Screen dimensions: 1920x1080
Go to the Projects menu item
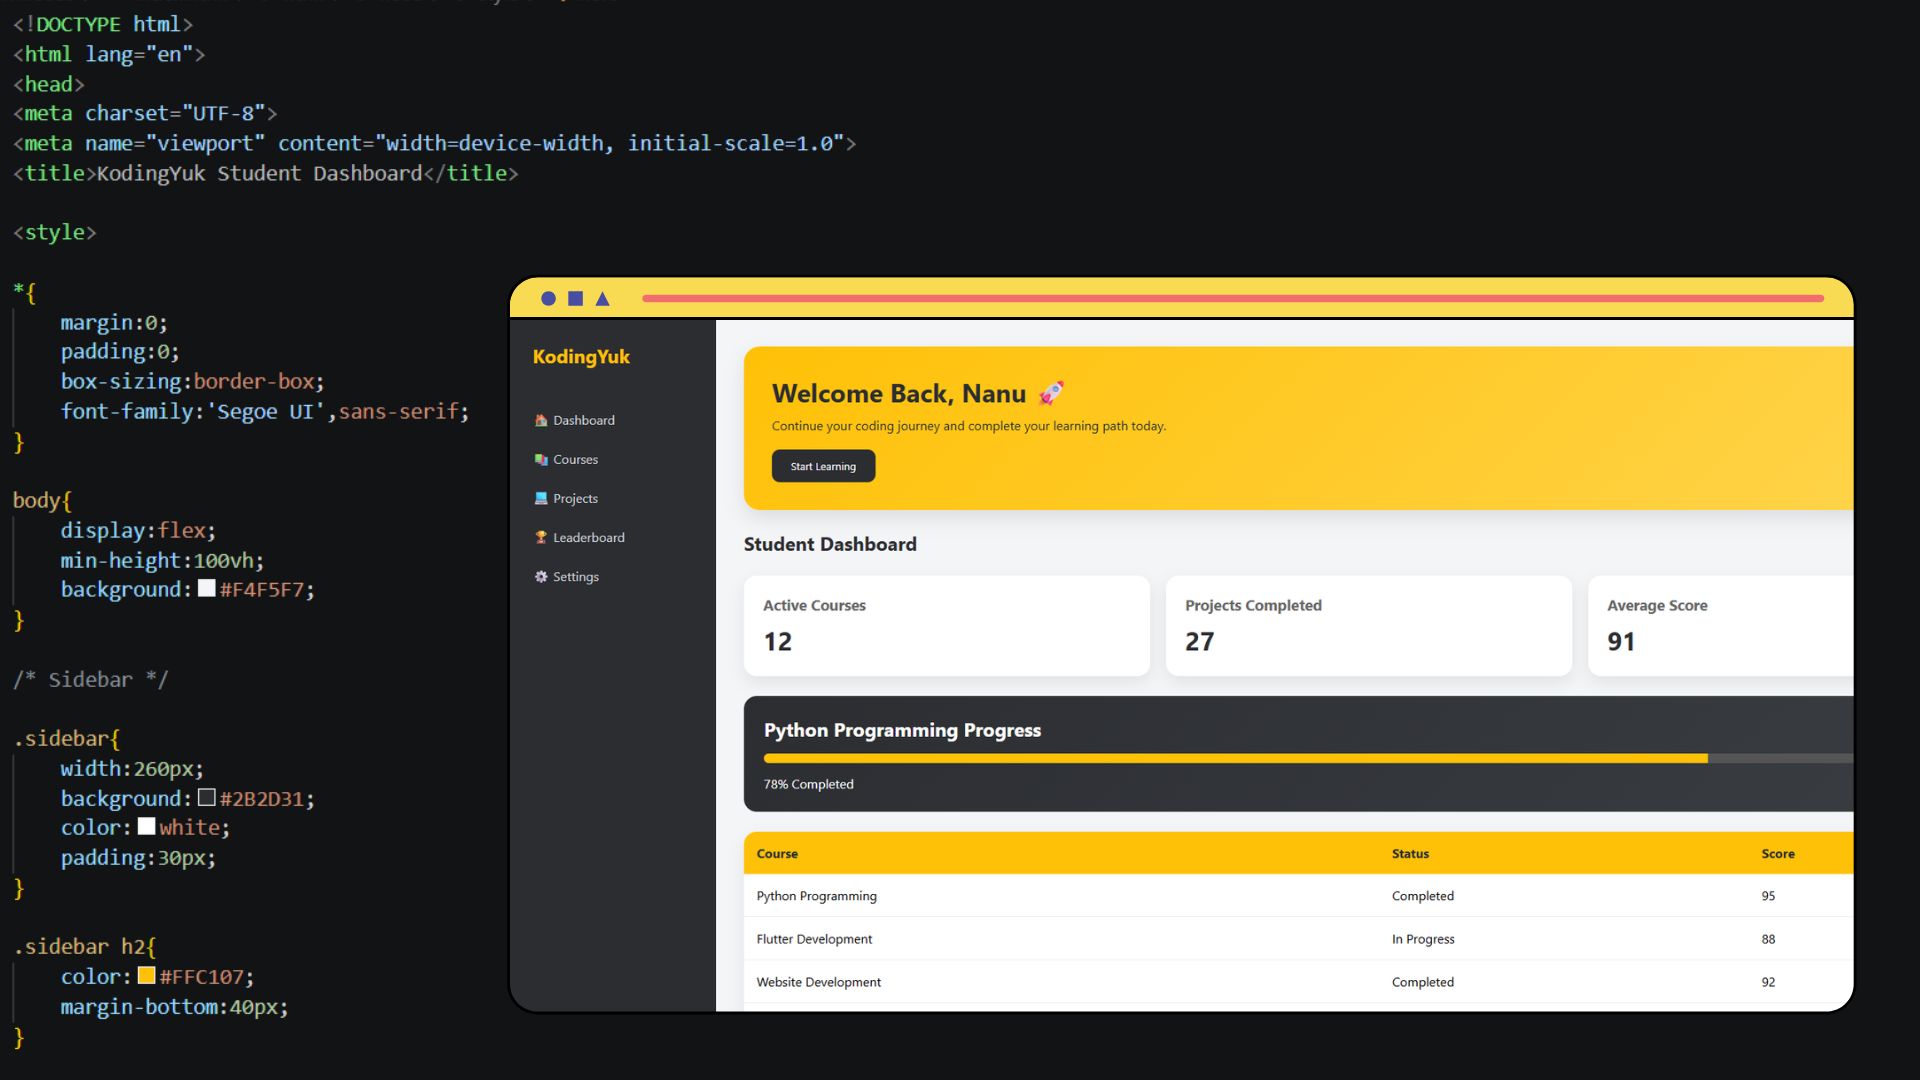coord(566,498)
